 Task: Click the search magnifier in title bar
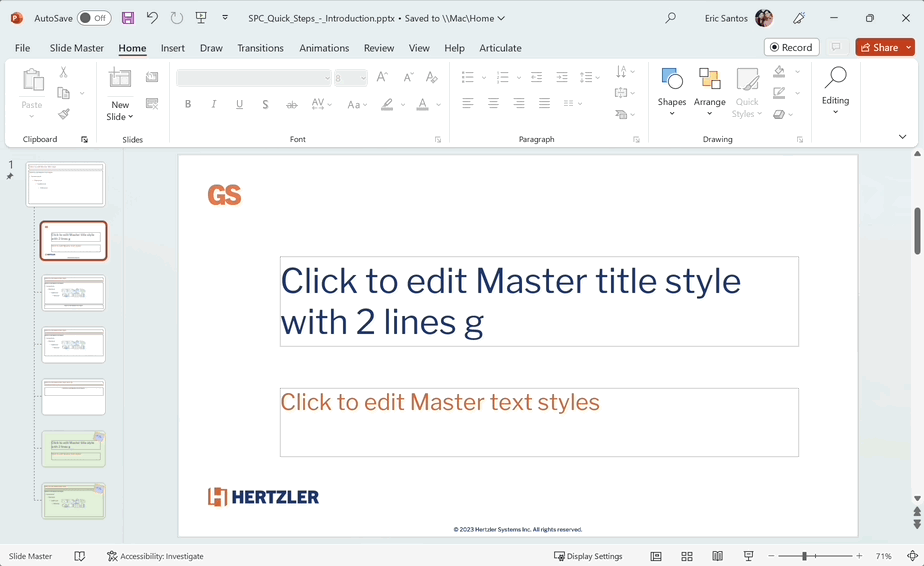point(671,18)
